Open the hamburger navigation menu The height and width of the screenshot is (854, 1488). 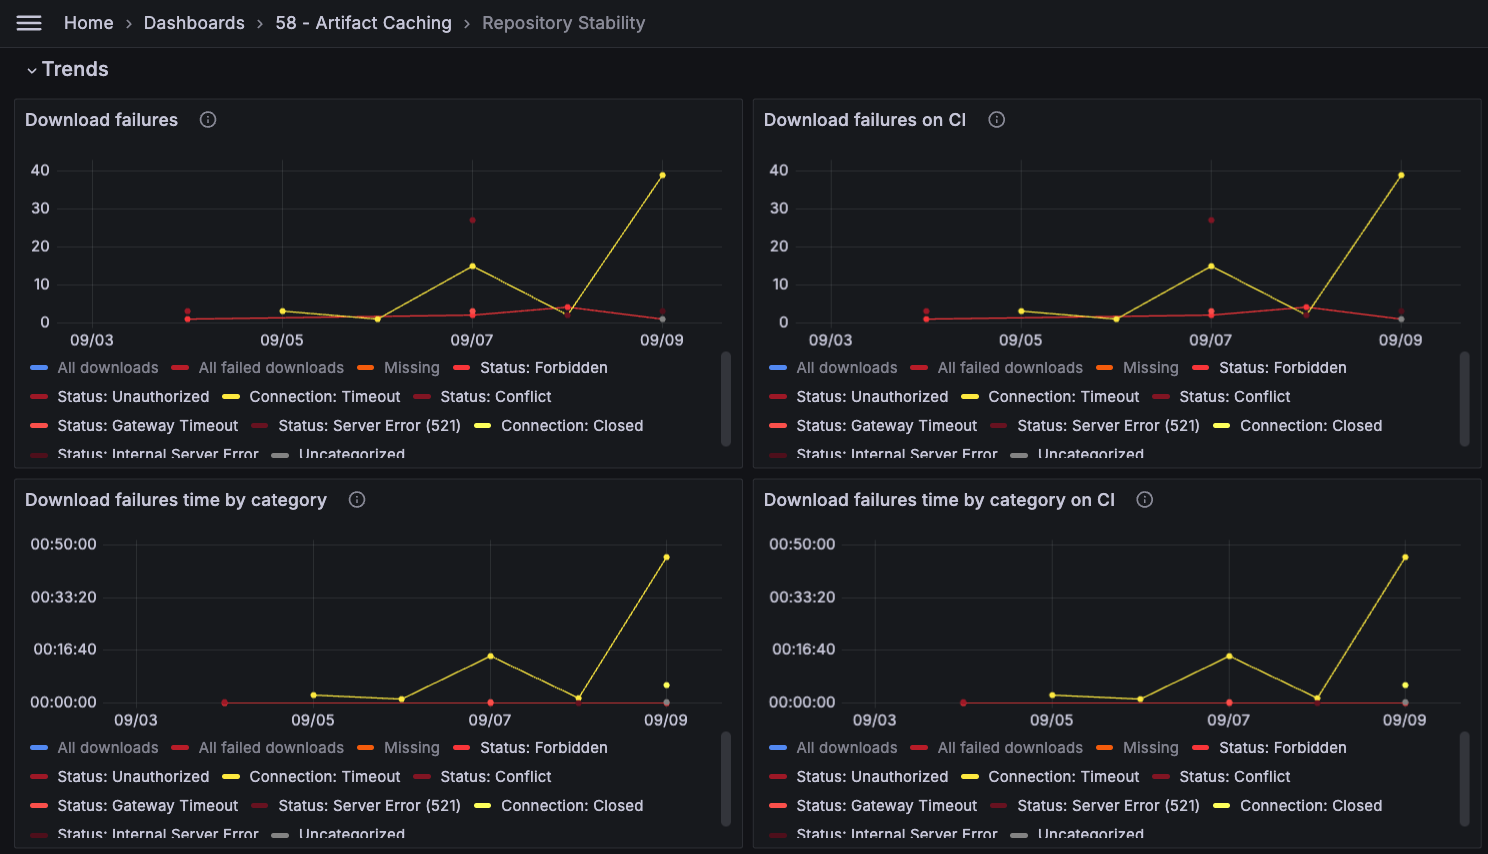click(29, 23)
